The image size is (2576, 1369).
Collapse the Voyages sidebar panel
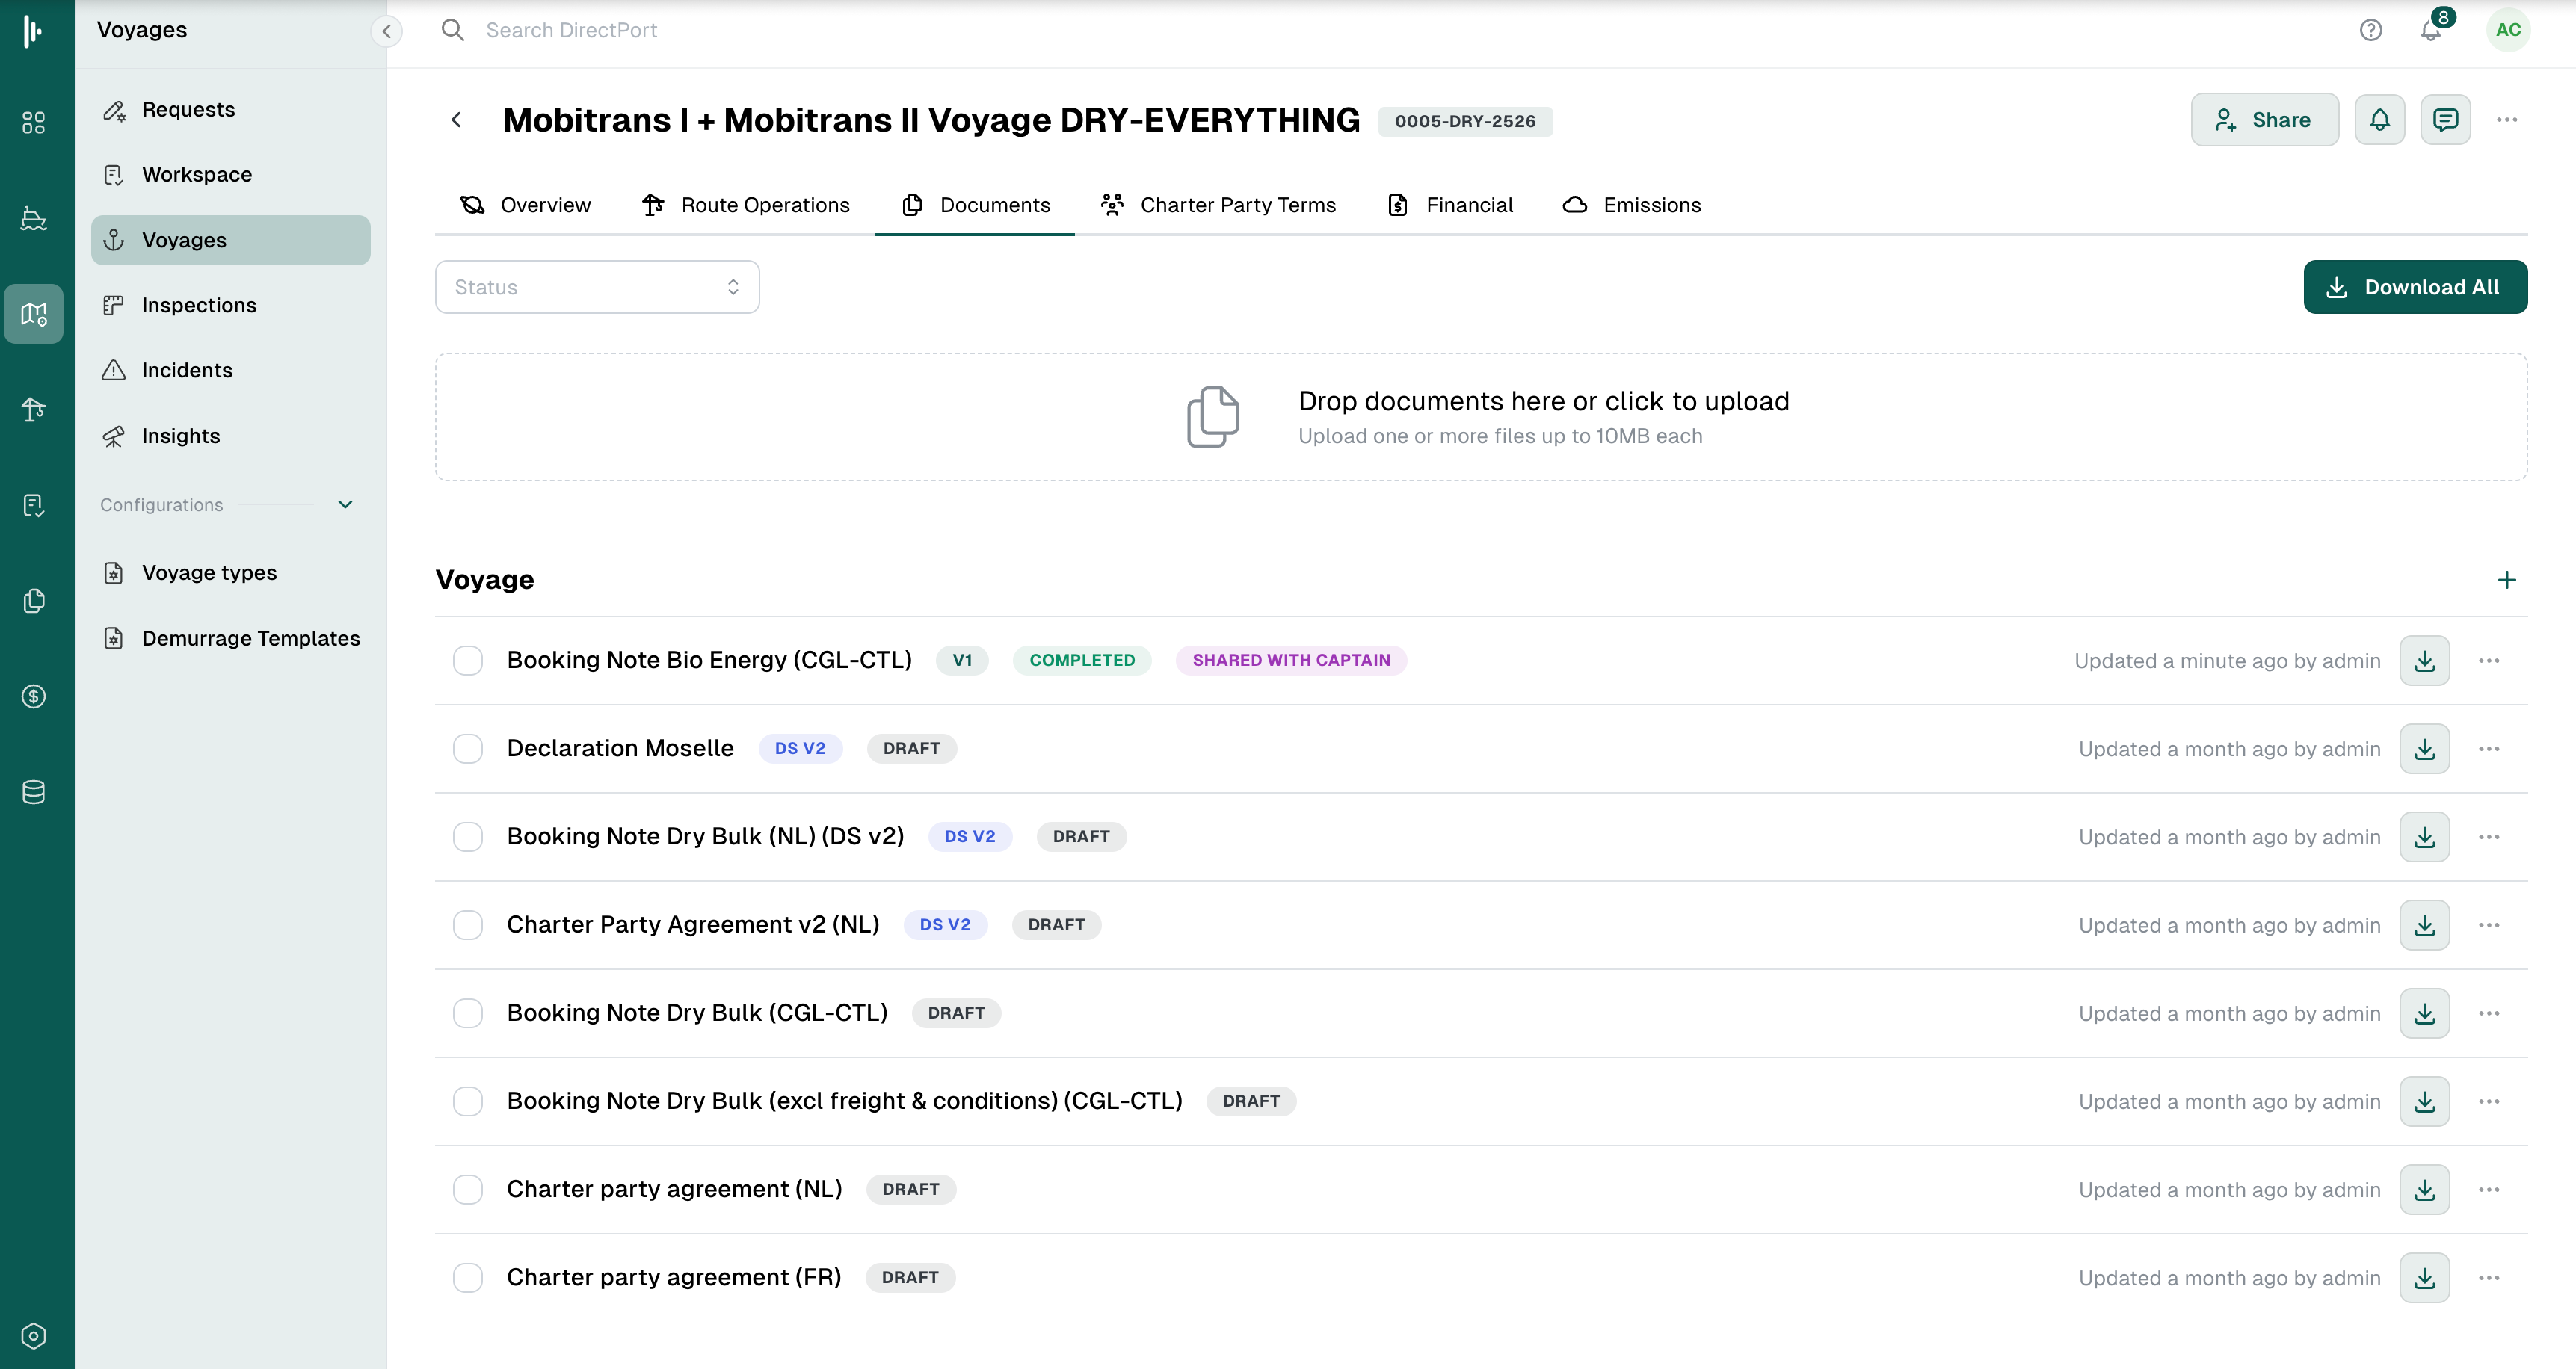tap(386, 31)
